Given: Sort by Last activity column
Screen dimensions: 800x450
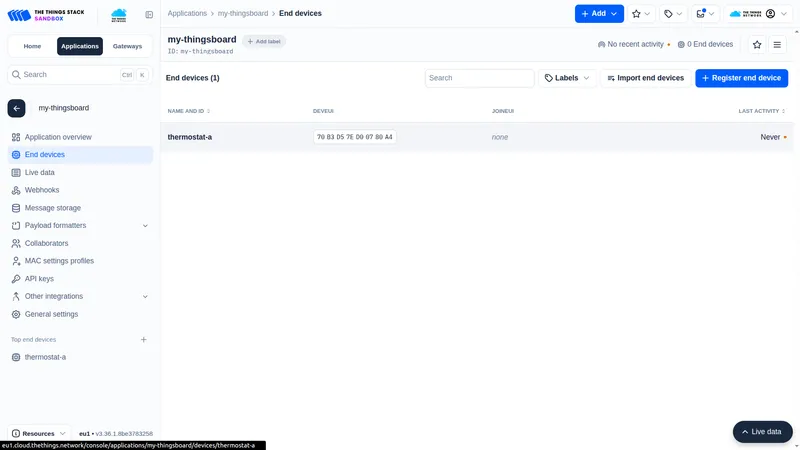Looking at the screenshot, I should [x=762, y=111].
